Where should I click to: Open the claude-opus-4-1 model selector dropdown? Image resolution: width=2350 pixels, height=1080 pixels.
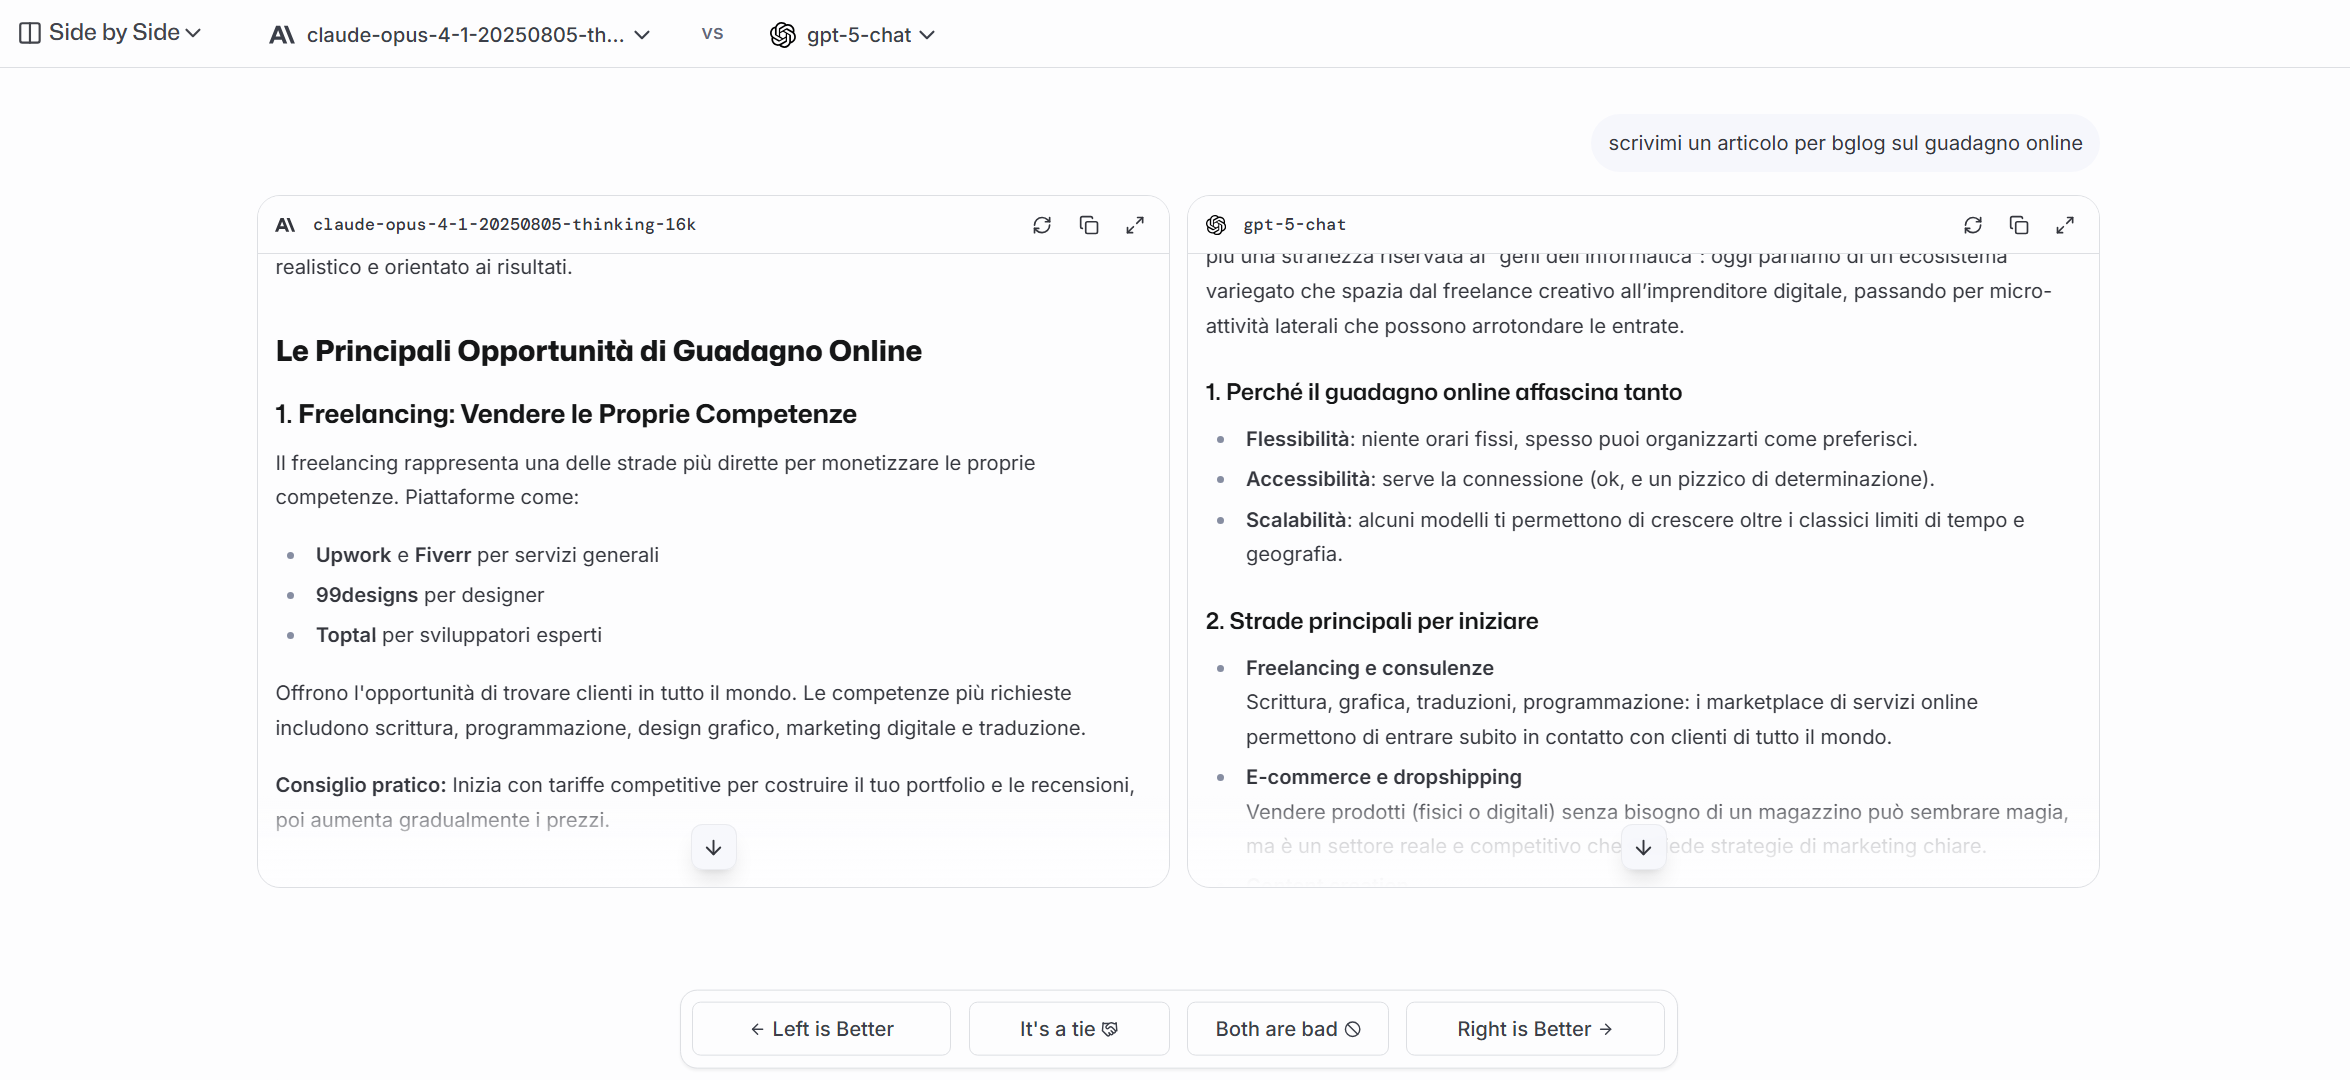pos(460,35)
